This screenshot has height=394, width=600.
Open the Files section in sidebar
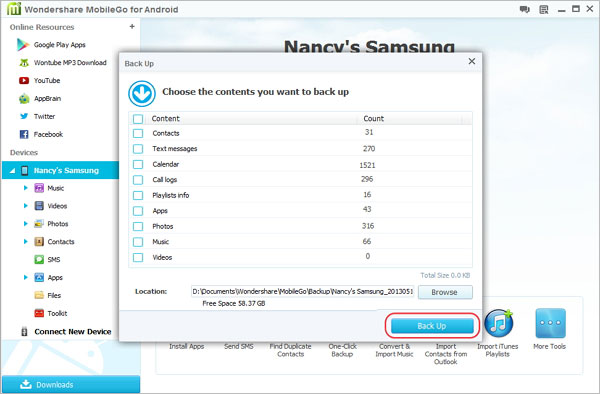(48, 295)
